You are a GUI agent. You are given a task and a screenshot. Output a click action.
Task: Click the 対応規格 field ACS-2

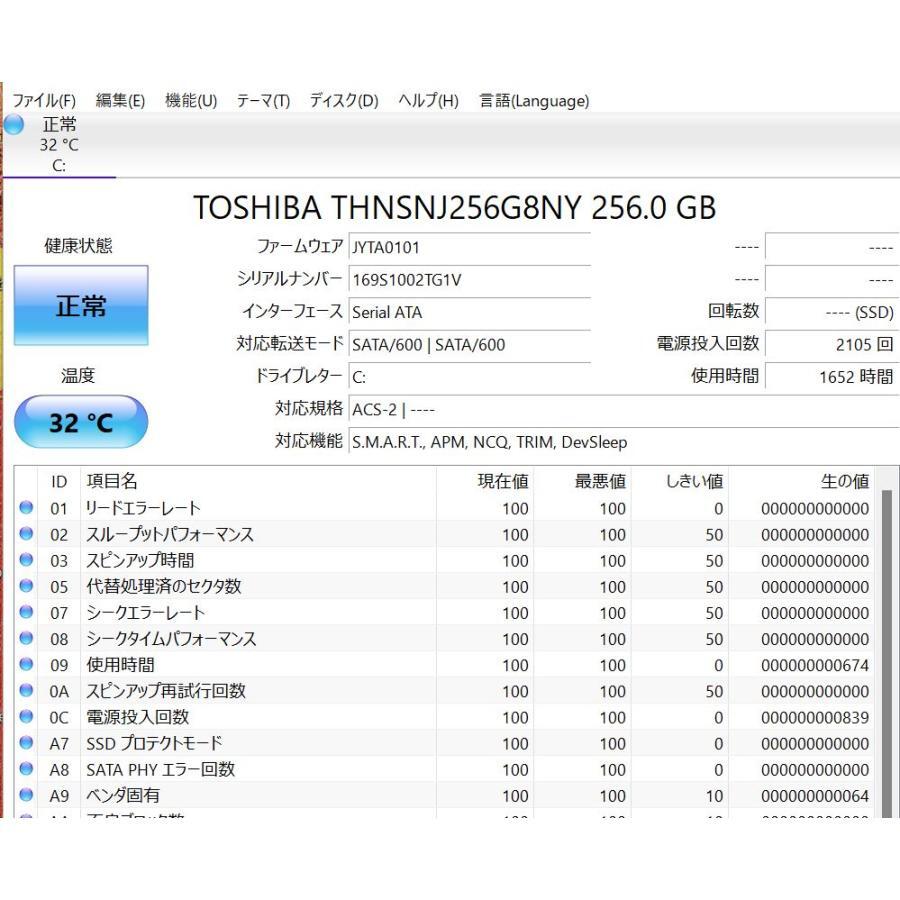pyautogui.click(x=624, y=409)
